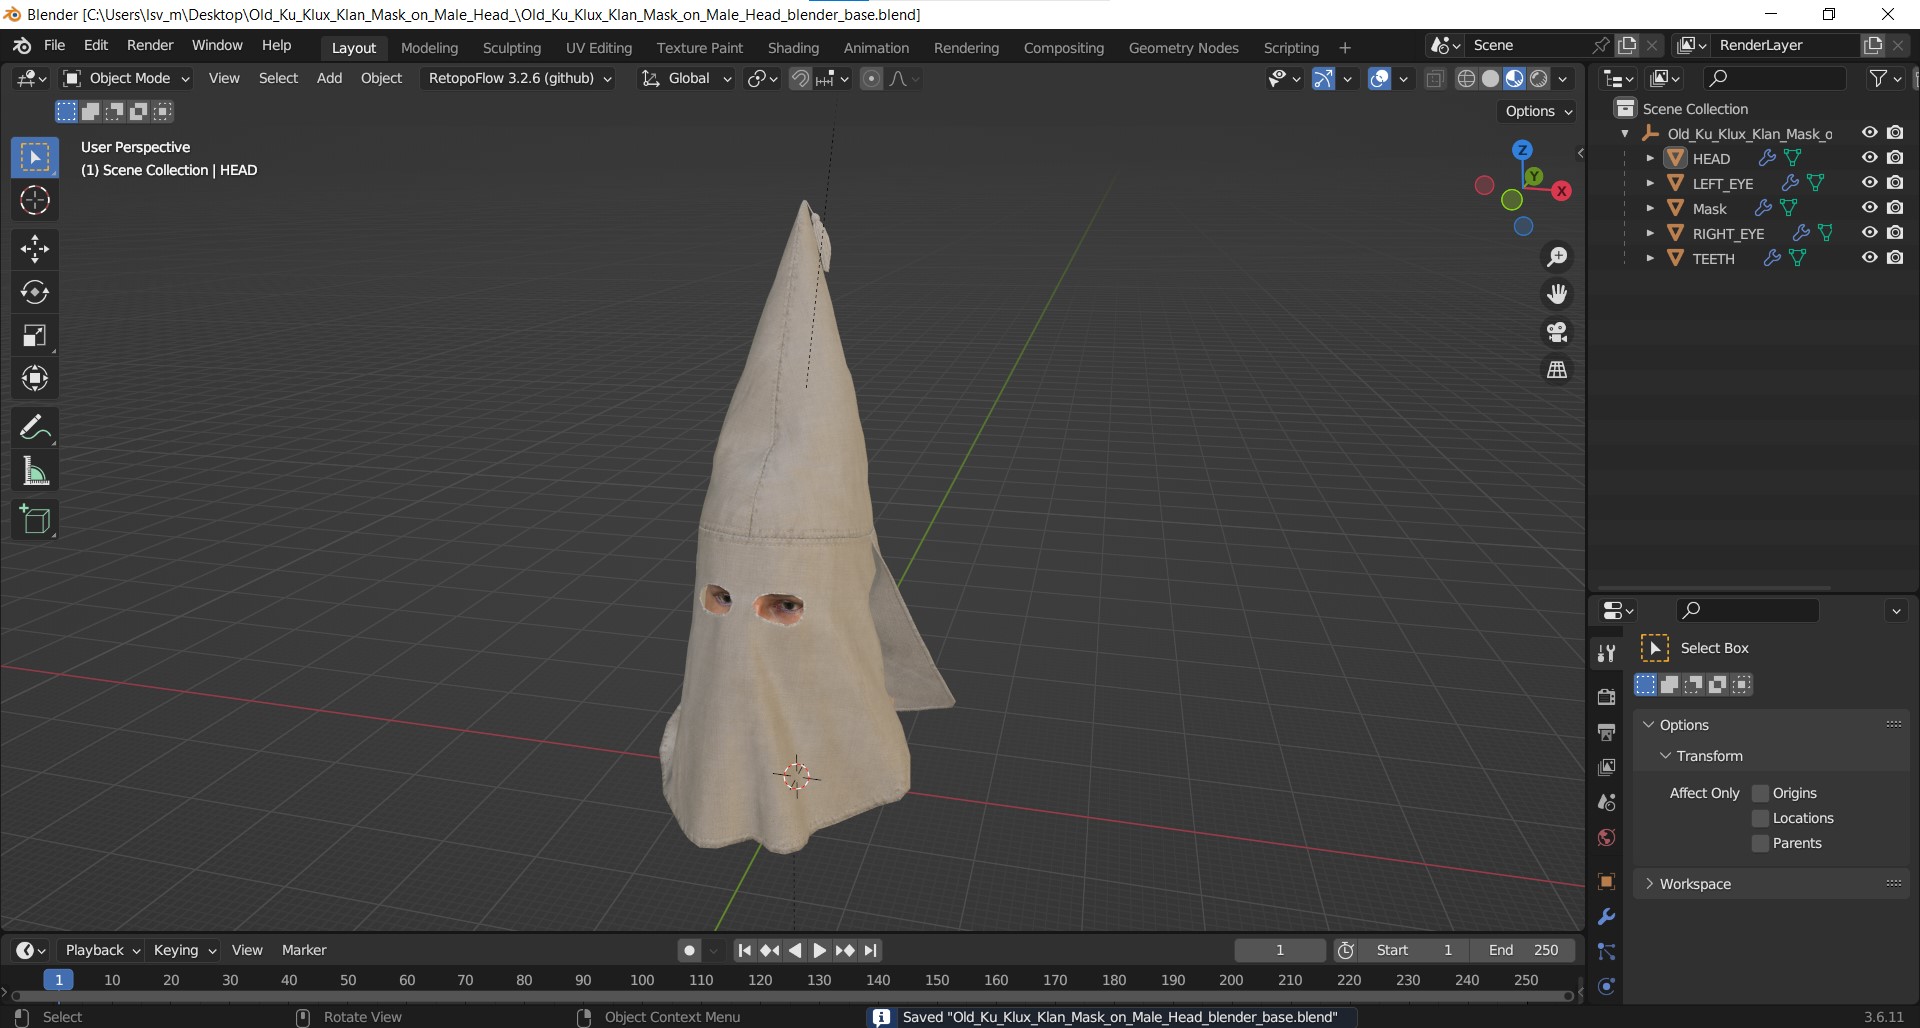Switch to the Geometry Nodes workspace tab

1183,48
